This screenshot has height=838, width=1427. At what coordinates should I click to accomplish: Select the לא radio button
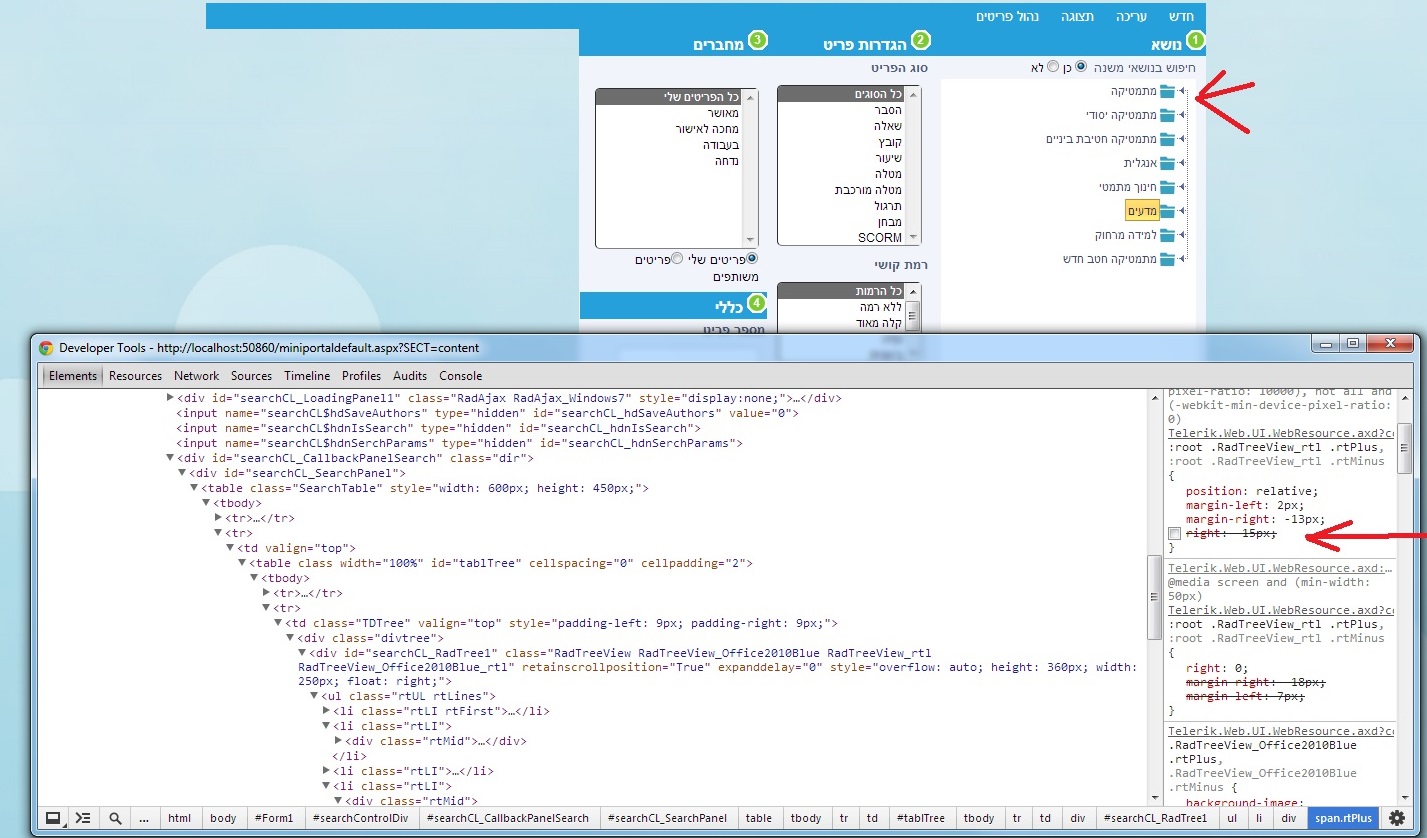pyautogui.click(x=1052, y=66)
